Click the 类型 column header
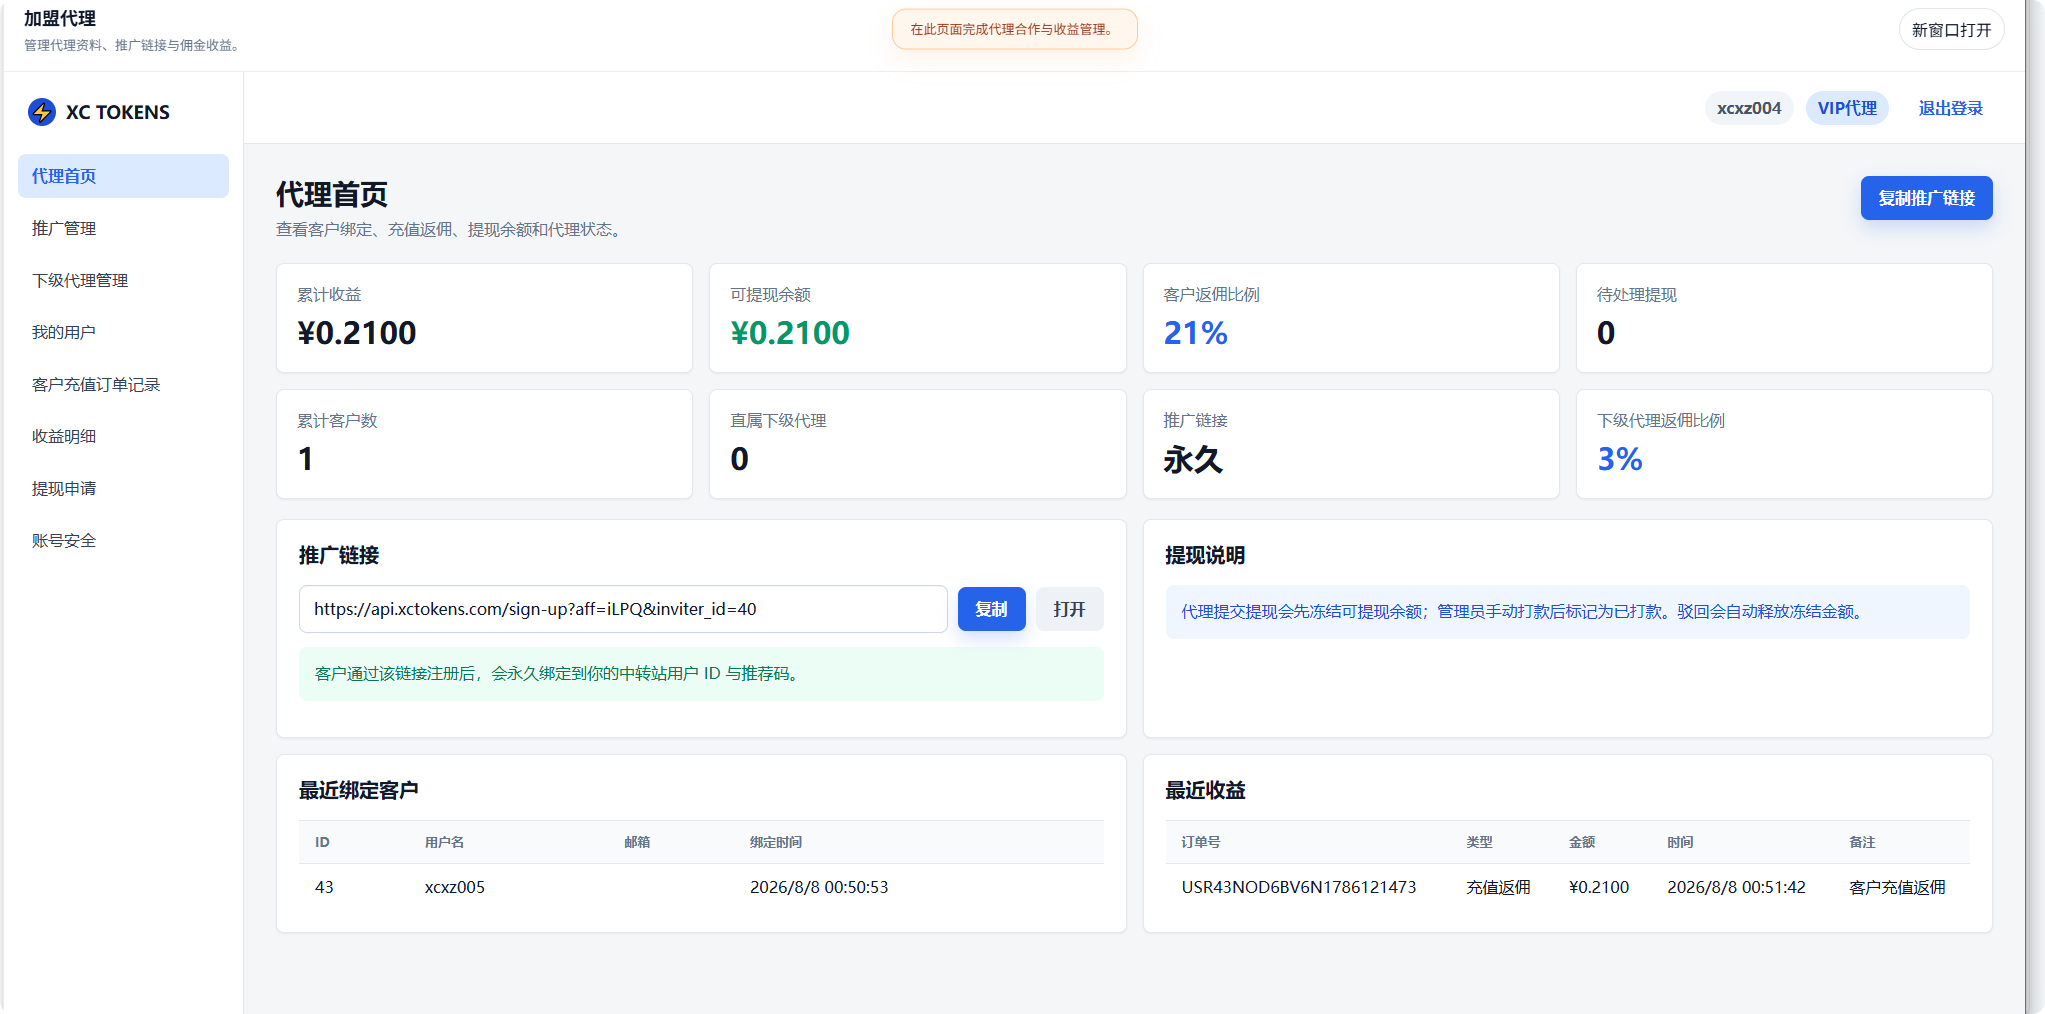 click(x=1480, y=842)
